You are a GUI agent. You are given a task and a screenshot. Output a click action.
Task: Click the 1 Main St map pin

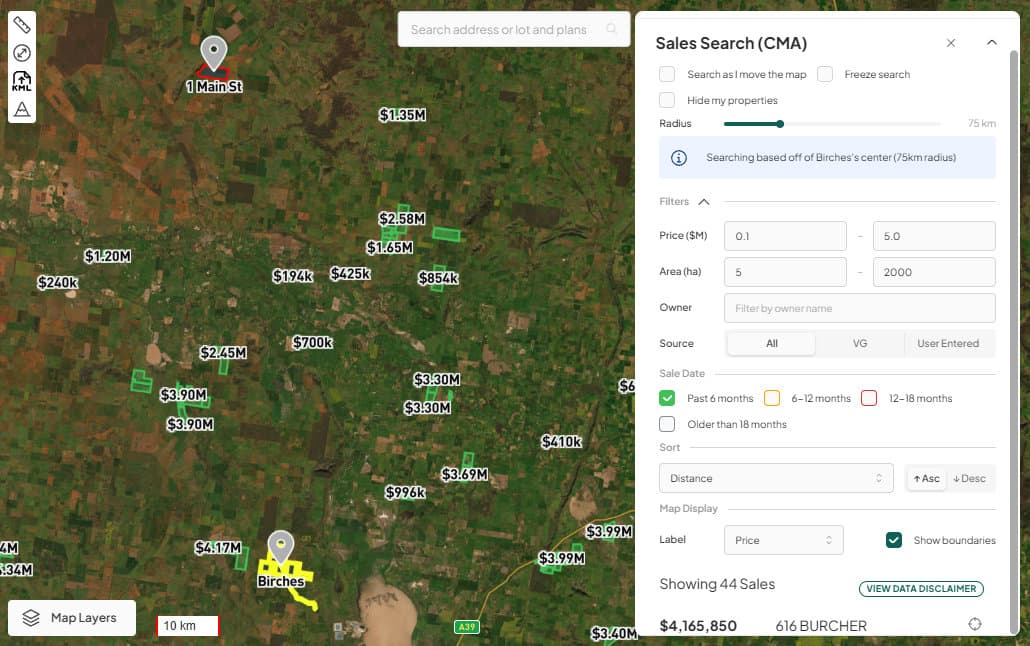pyautogui.click(x=213, y=52)
